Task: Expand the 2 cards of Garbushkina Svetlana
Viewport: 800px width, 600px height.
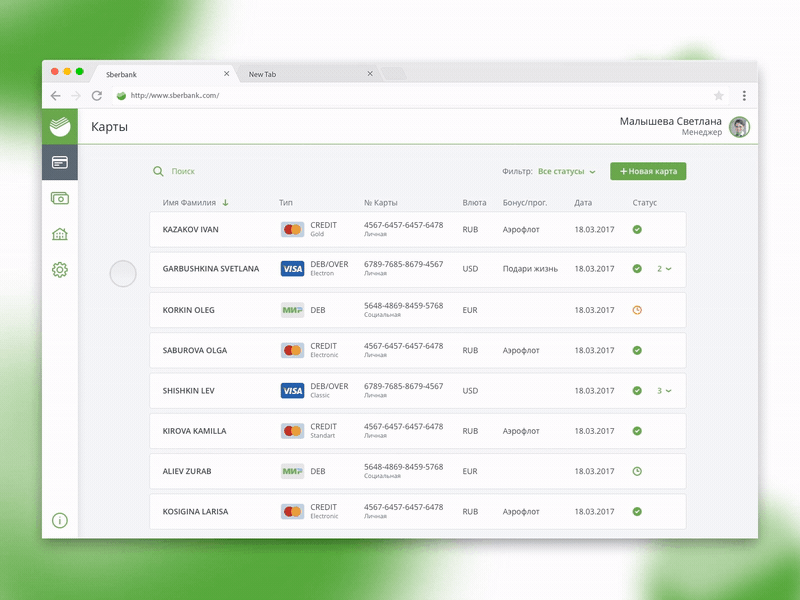Action: click(664, 269)
